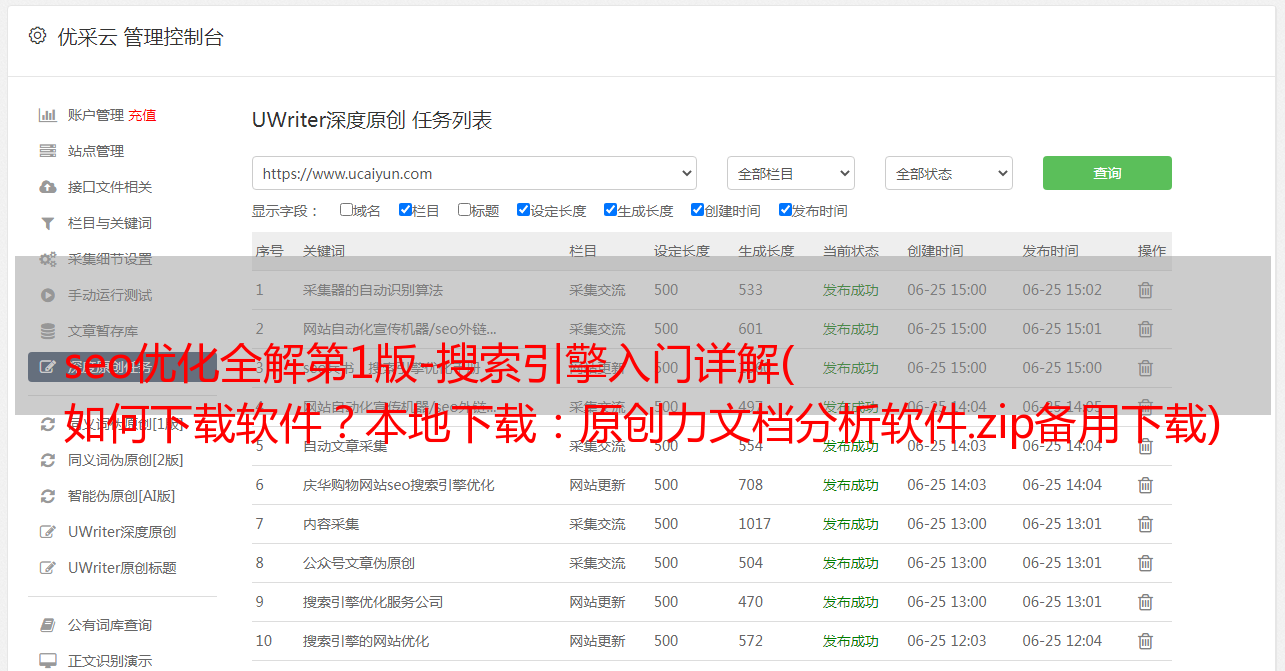Click the server icon for 站点管理
1285x671 pixels.
tap(47, 151)
